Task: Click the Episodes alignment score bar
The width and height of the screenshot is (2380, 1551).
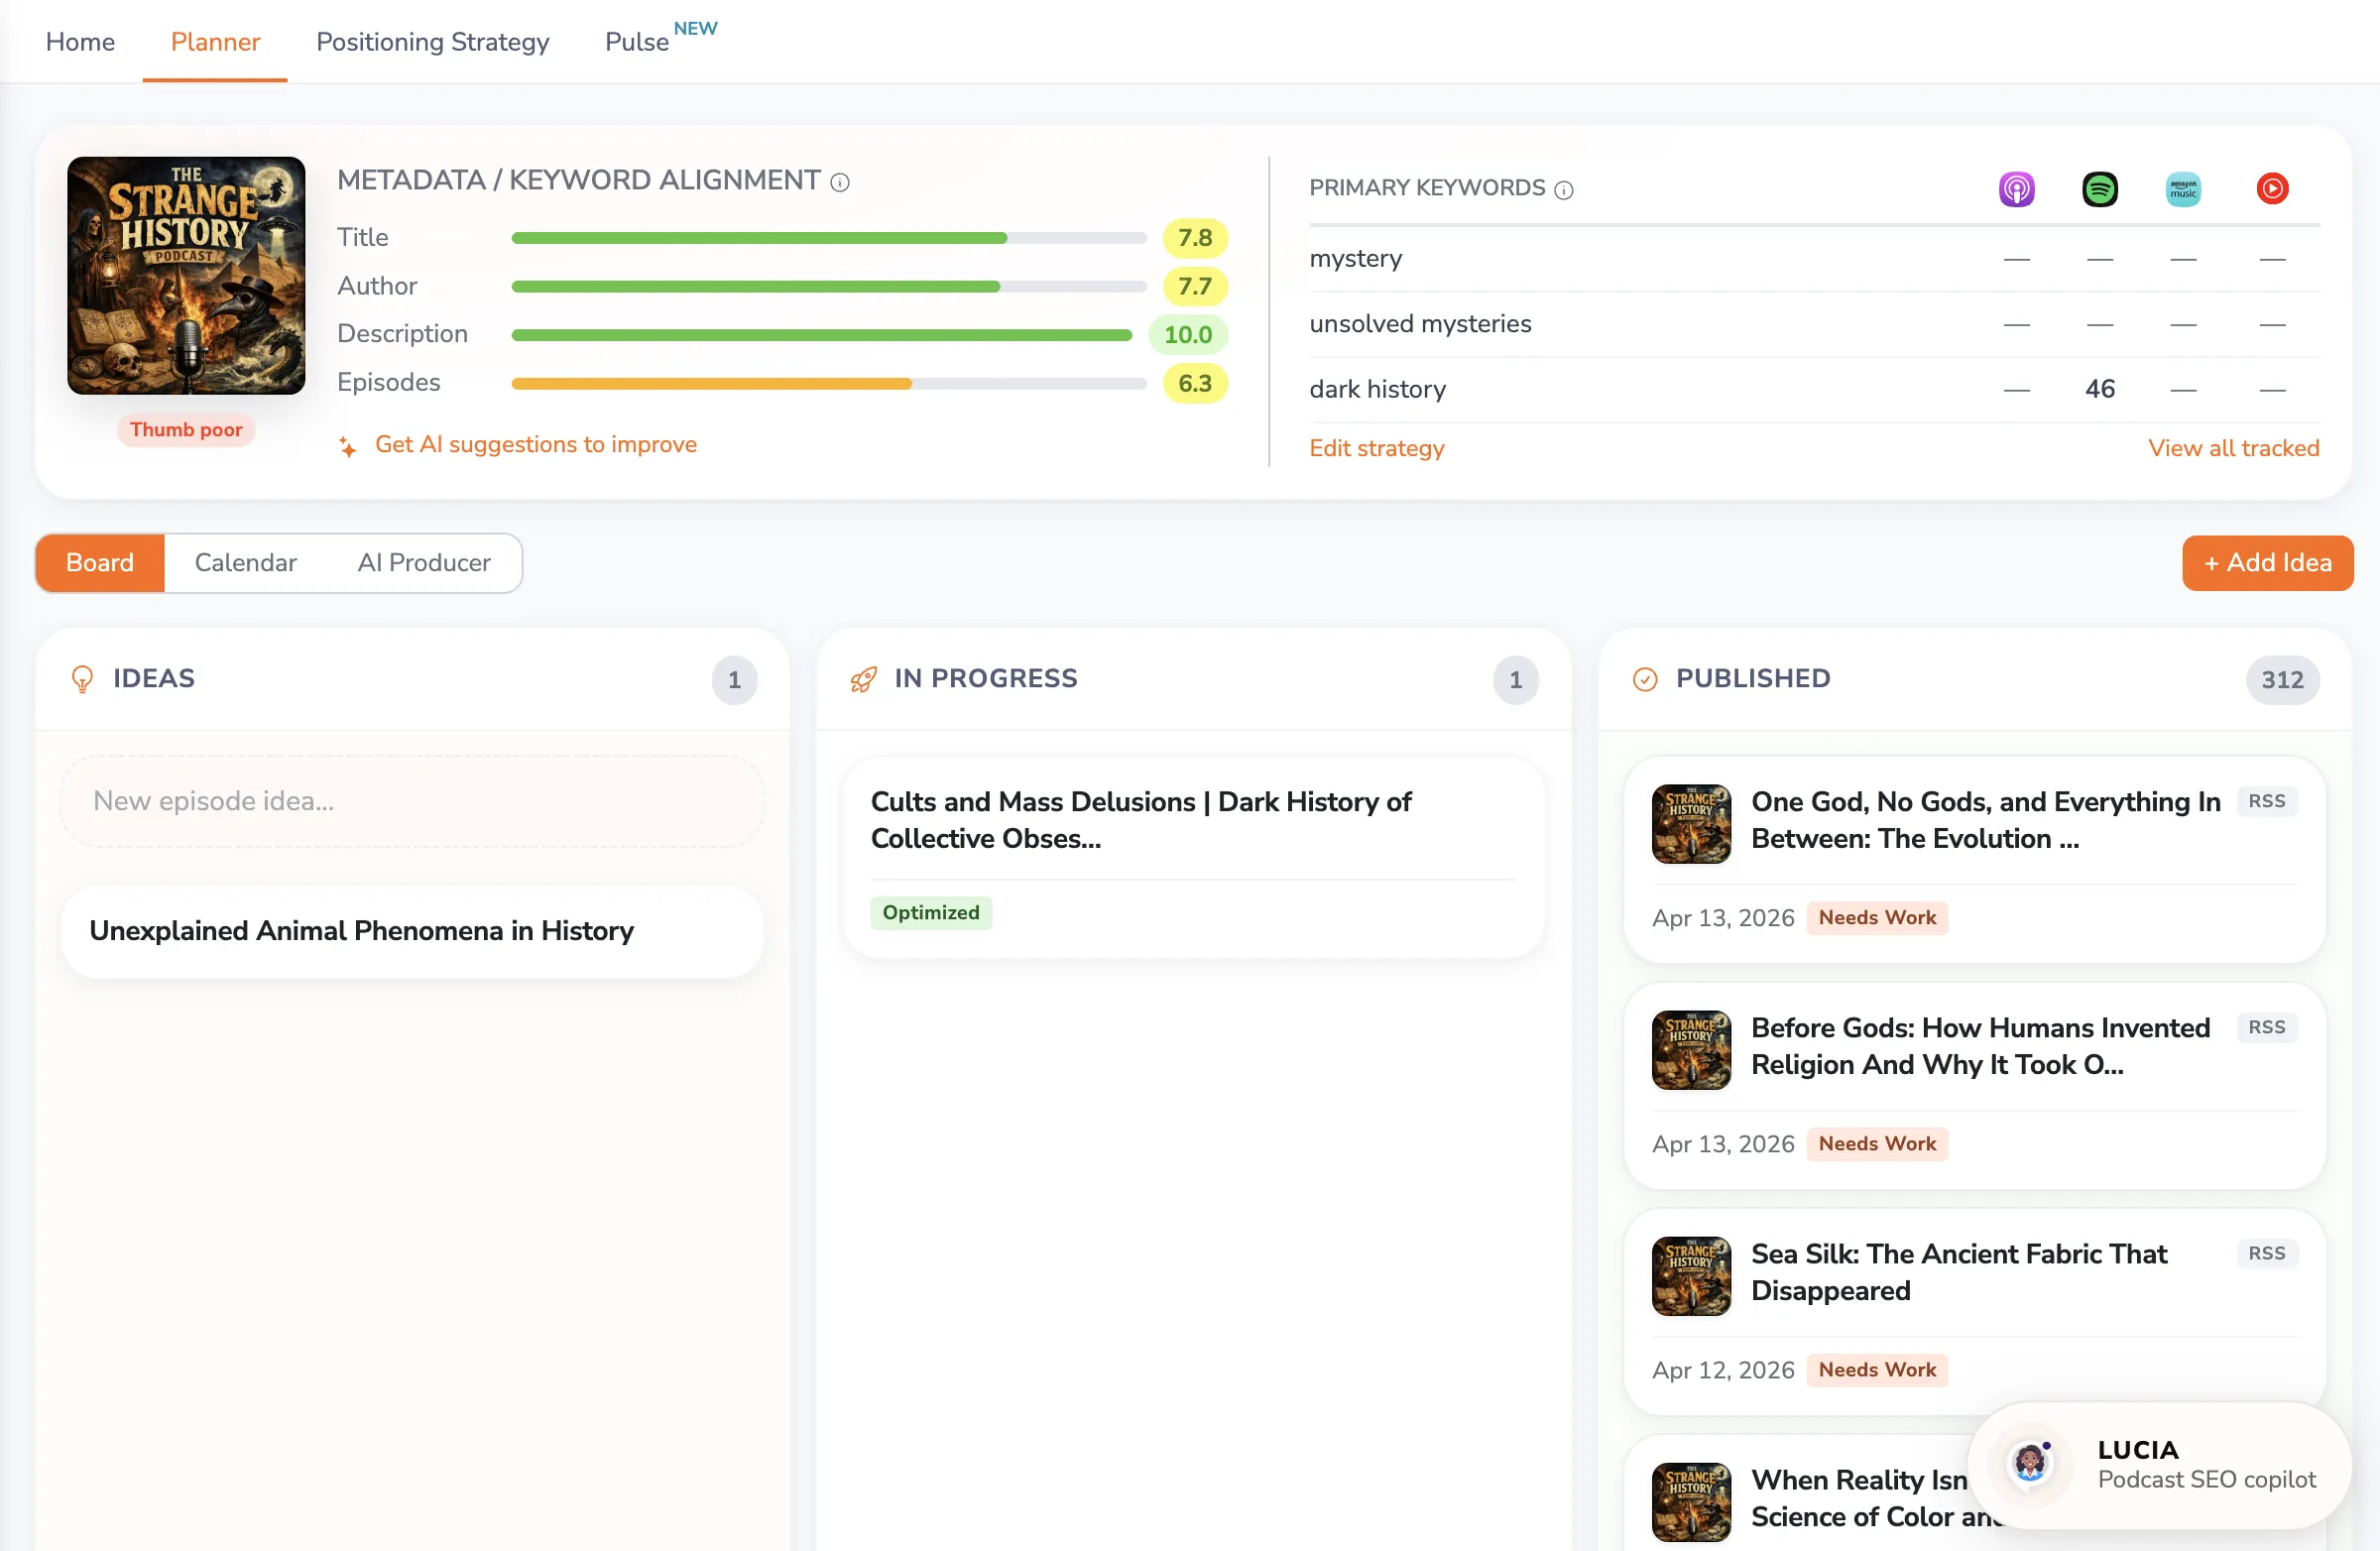Action: [828, 383]
